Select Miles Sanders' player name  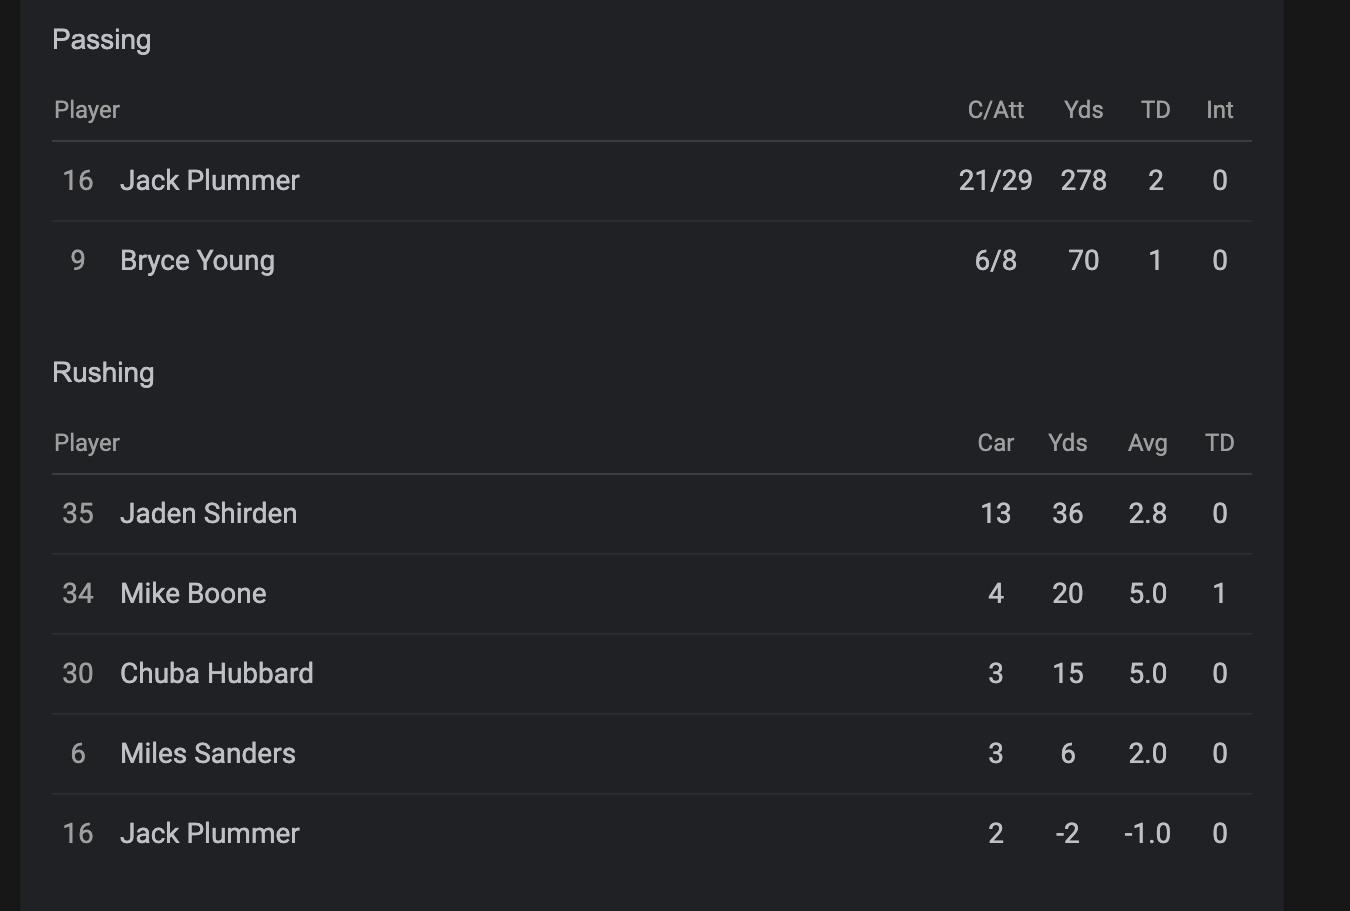(x=208, y=754)
